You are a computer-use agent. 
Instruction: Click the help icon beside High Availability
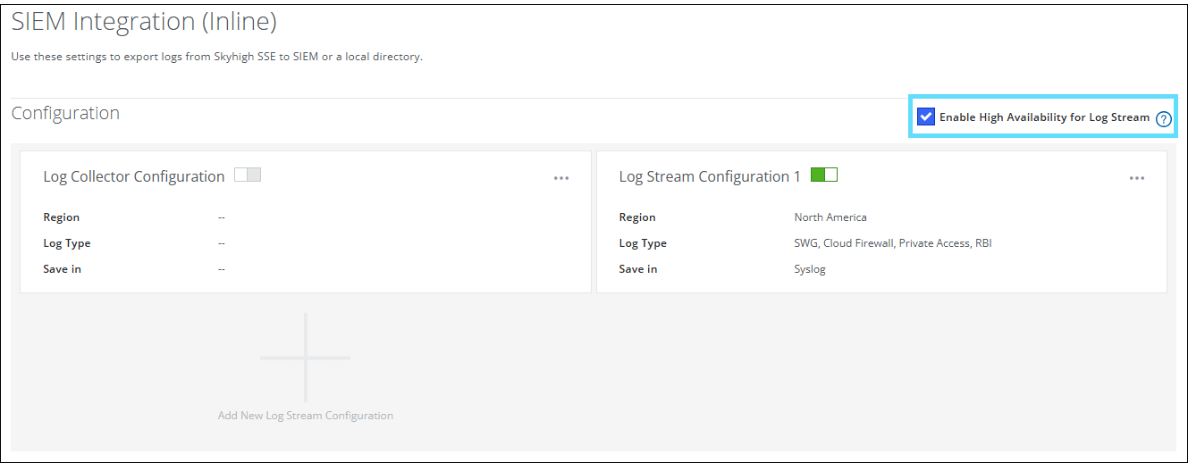pyautogui.click(x=1163, y=118)
